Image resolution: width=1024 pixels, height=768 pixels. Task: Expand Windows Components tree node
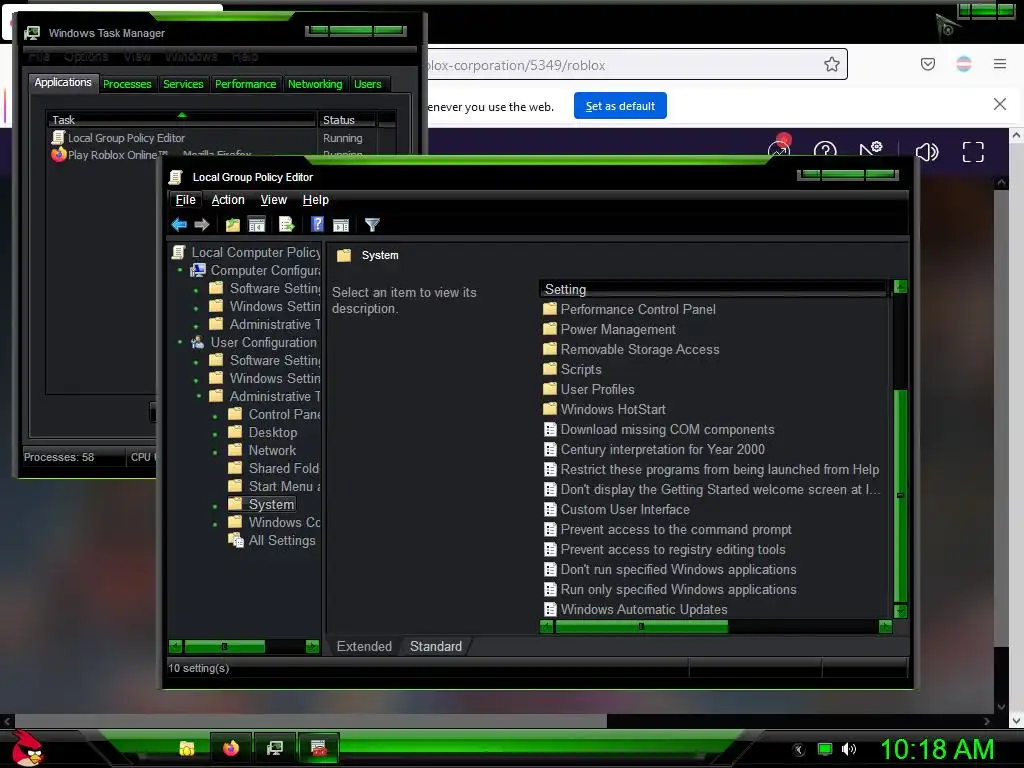click(215, 524)
